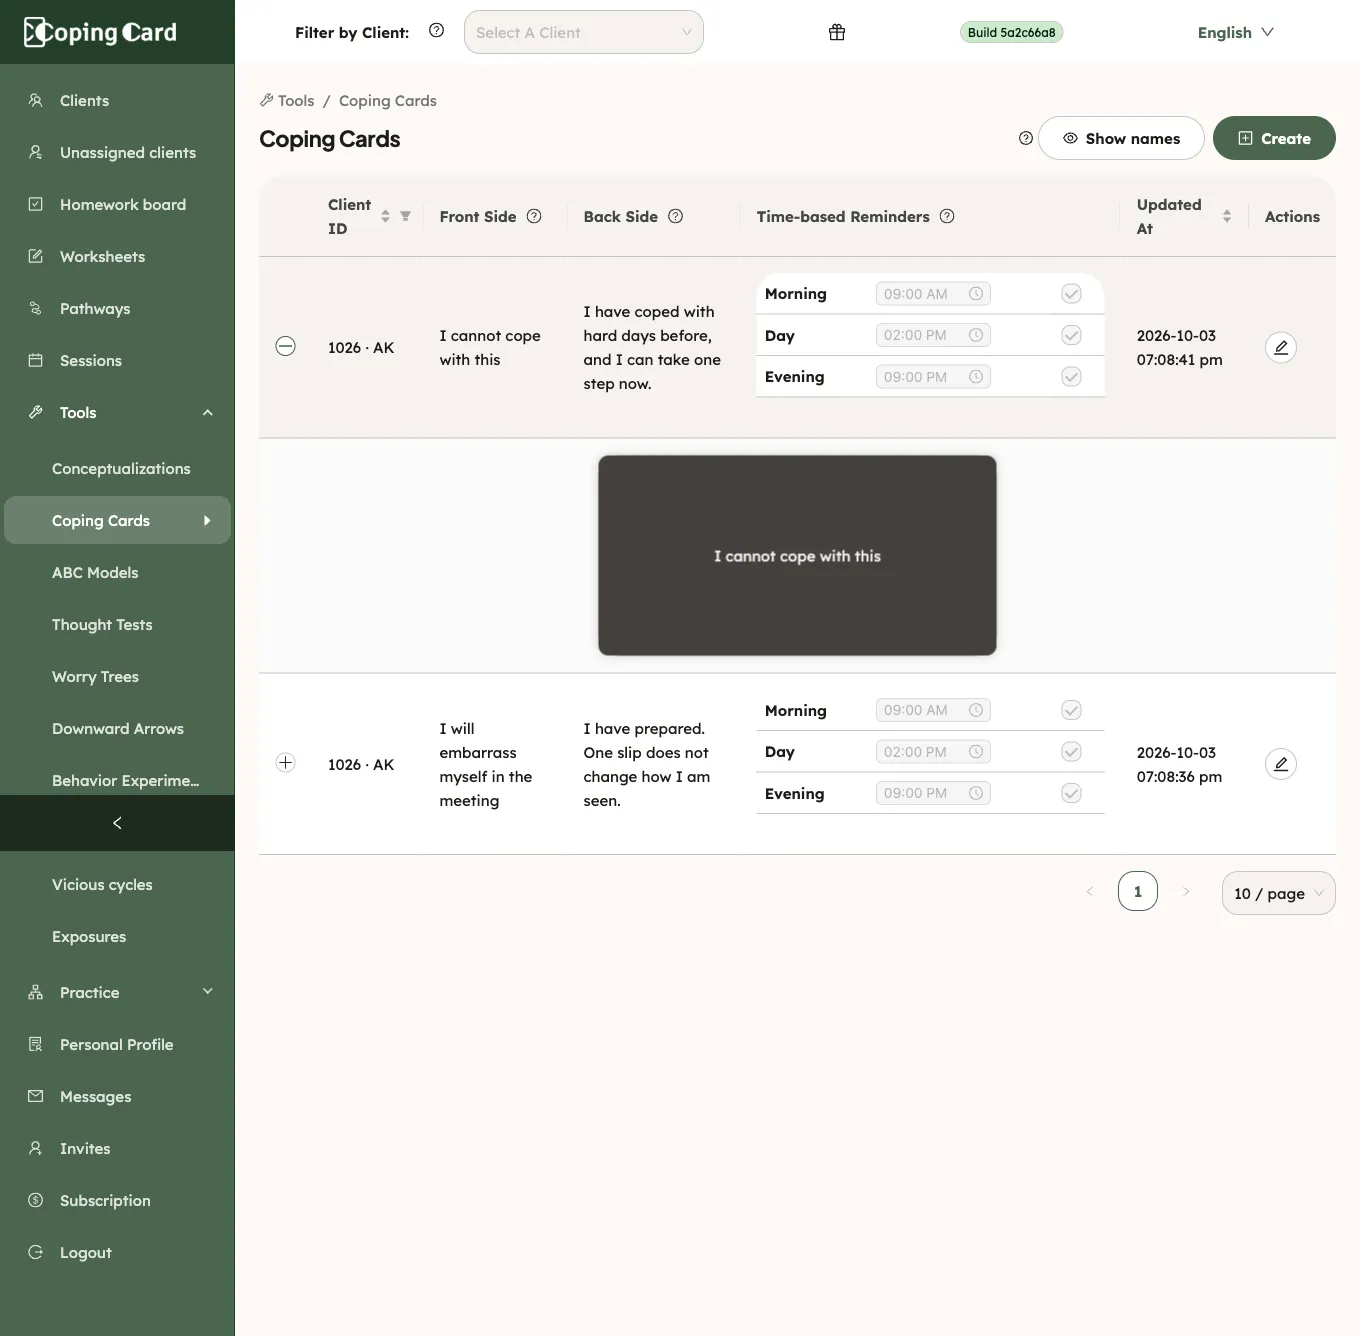This screenshot has height=1336, width=1360.
Task: Toggle Day reminder check for 'I cannot cope'
Action: [x=1071, y=335]
